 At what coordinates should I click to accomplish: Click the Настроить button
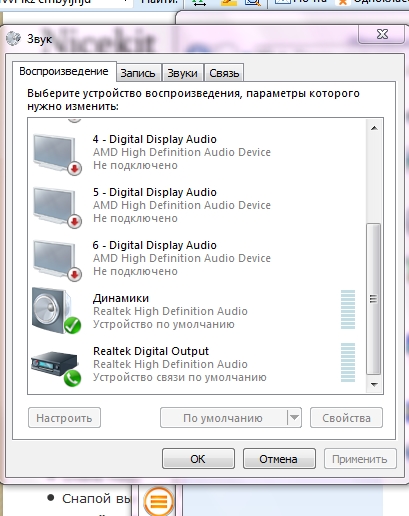(x=64, y=417)
